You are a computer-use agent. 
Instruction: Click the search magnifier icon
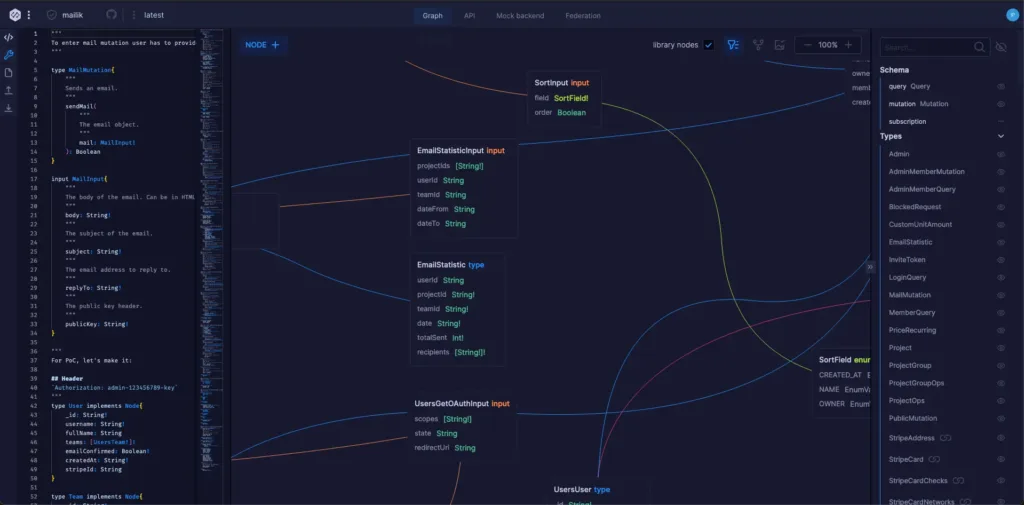pyautogui.click(x=980, y=47)
